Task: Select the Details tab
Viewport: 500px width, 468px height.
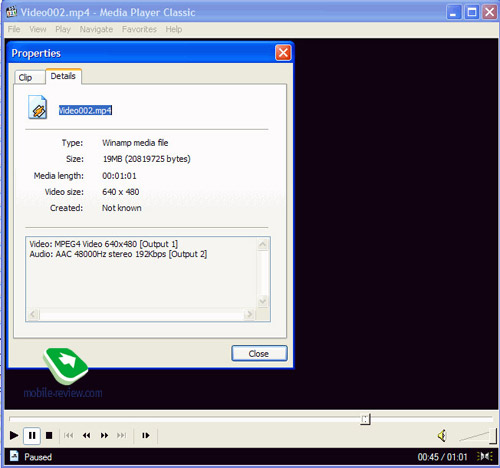Action: [63, 76]
